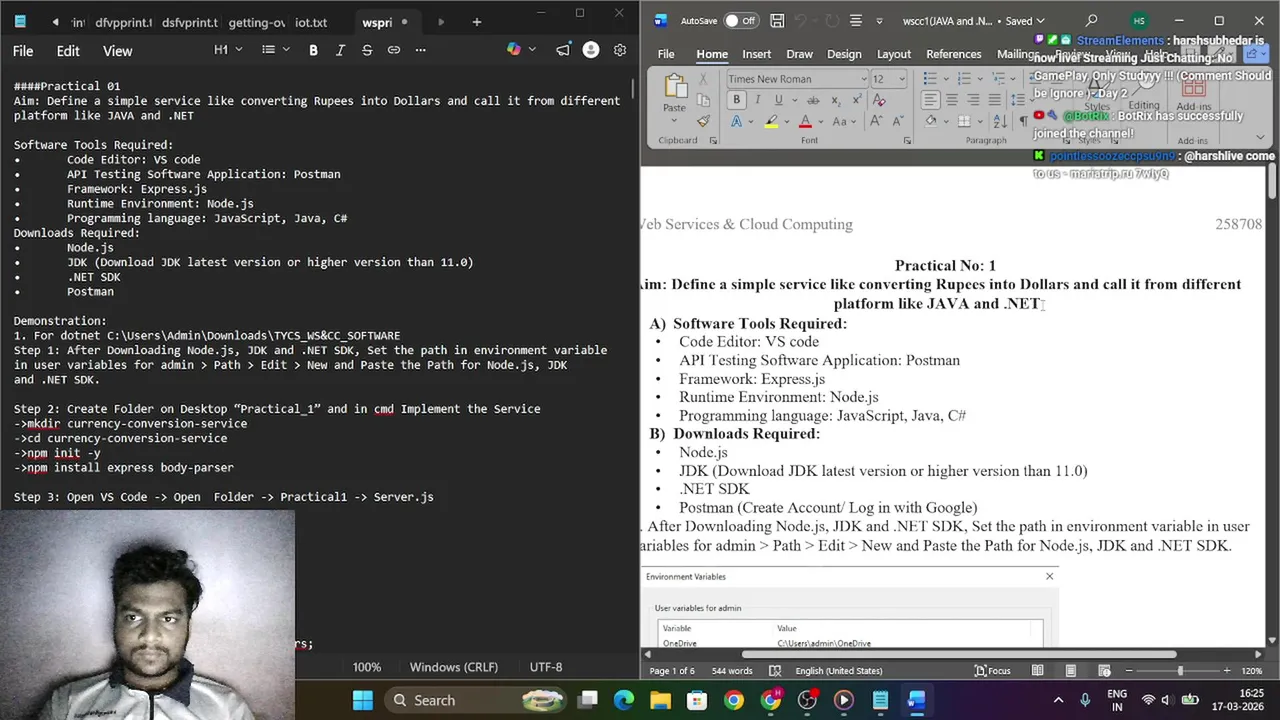Open Notepad View menu
Screen dimensions: 1280x720
pos(117,51)
